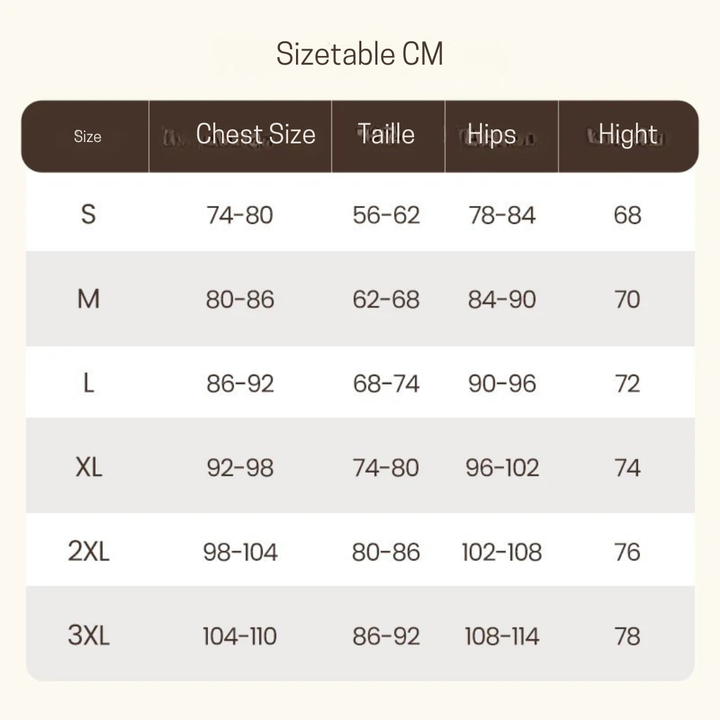Viewport: 720px width, 720px height.
Task: Select the Size column header
Action: coord(87,137)
